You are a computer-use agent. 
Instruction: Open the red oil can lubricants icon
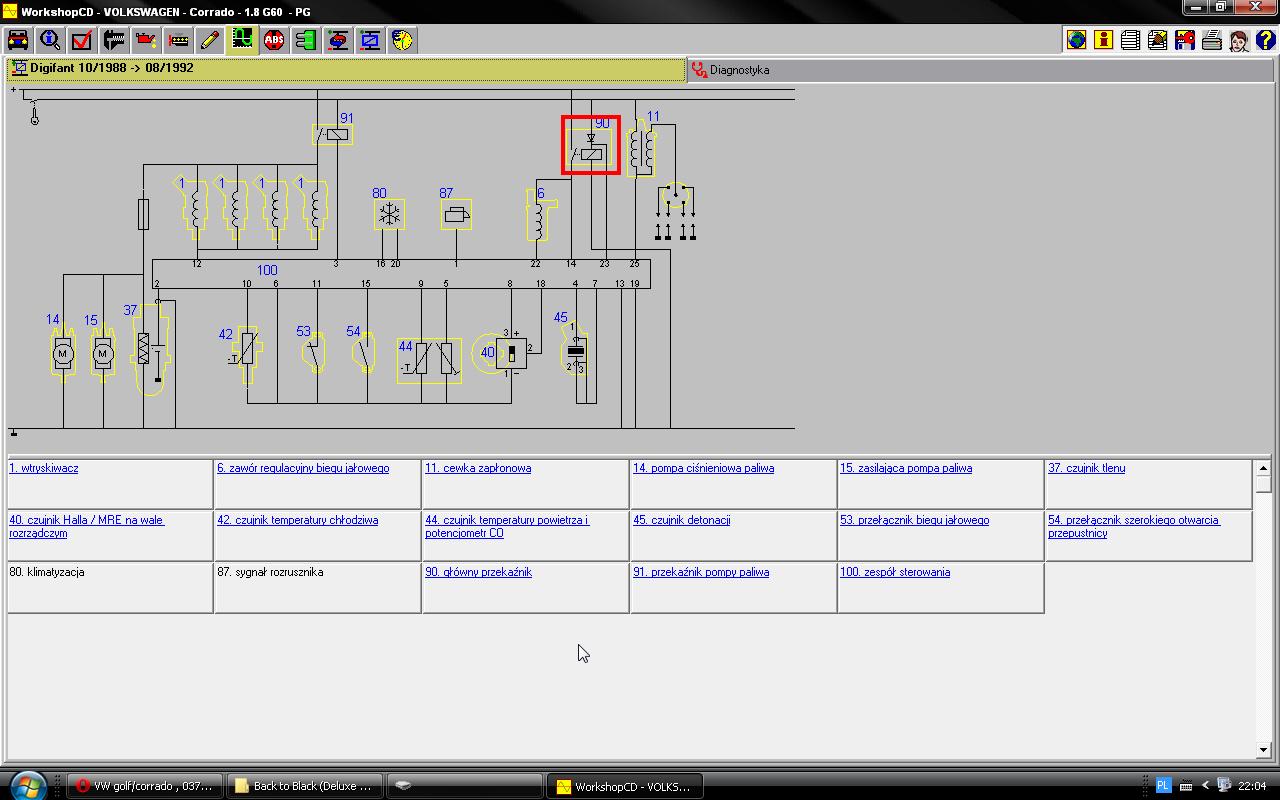click(146, 40)
